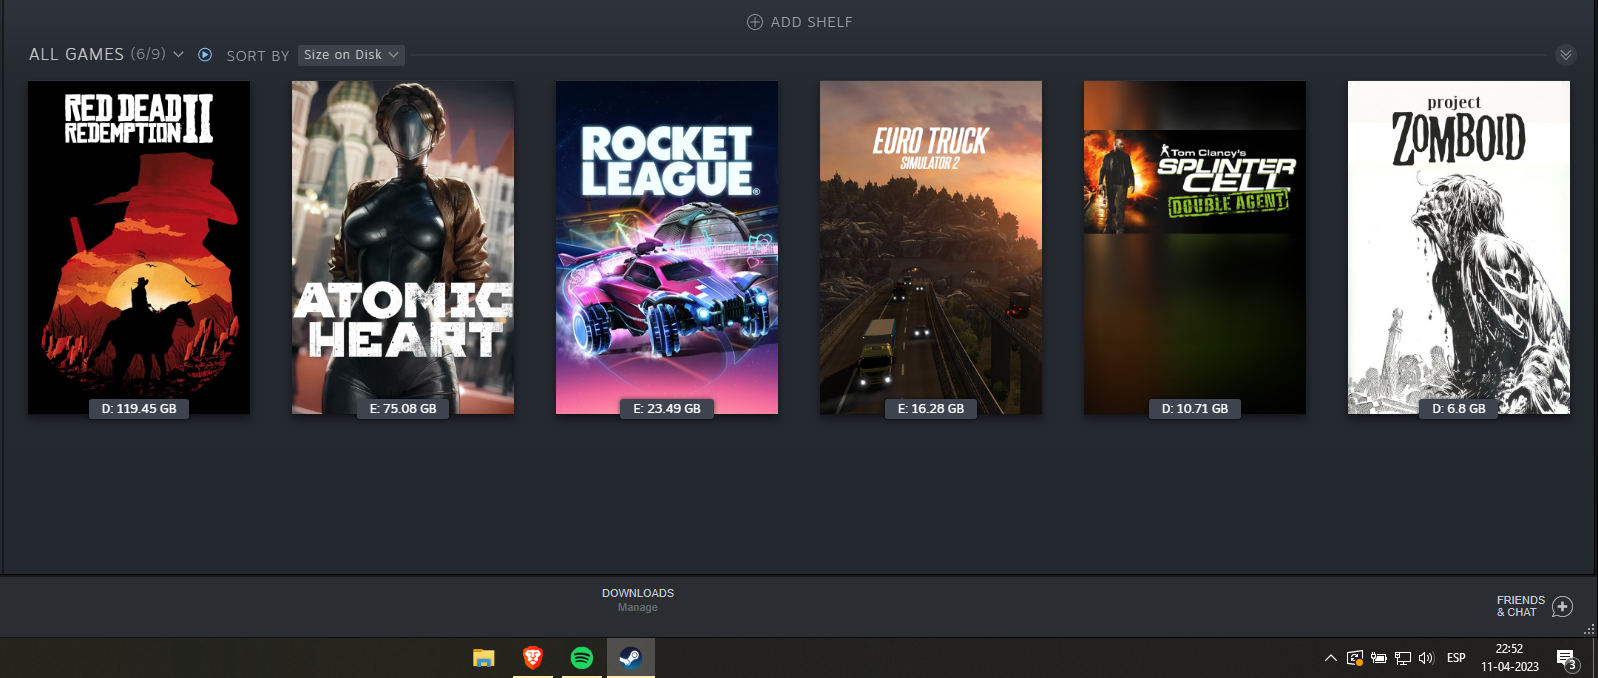Click the battery tray icon
This screenshot has width=1598, height=678.
1379,658
